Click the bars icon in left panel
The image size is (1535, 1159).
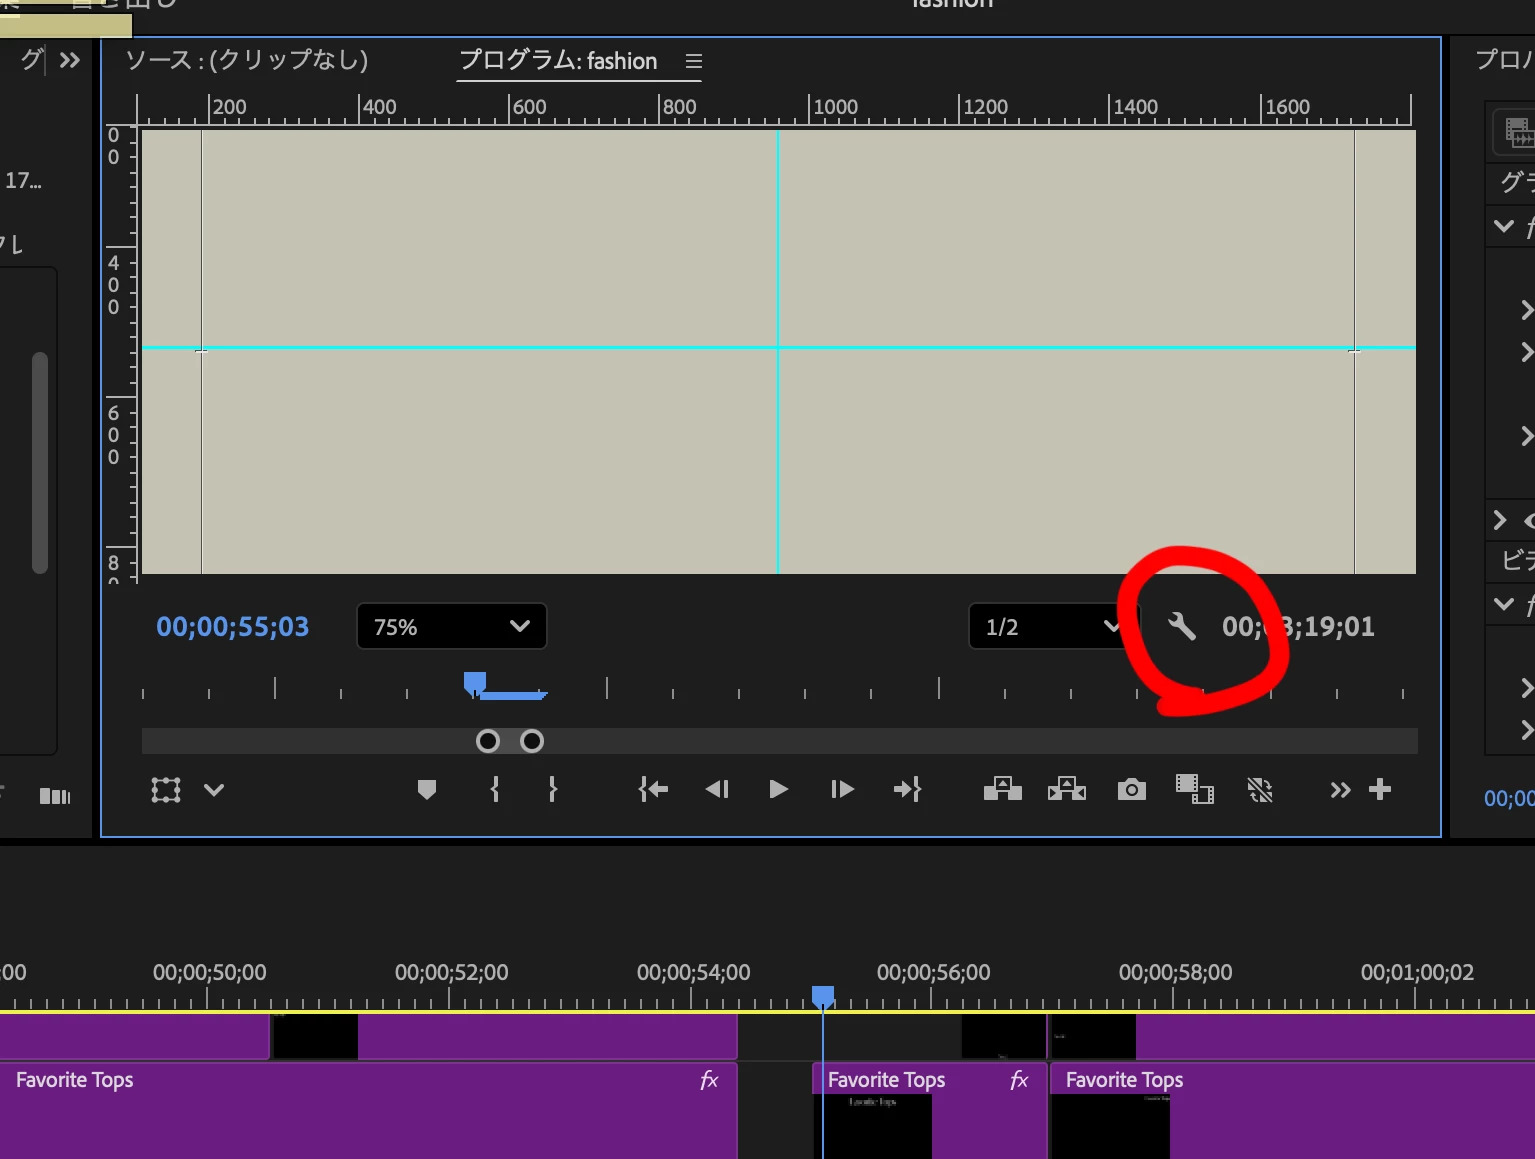55,796
